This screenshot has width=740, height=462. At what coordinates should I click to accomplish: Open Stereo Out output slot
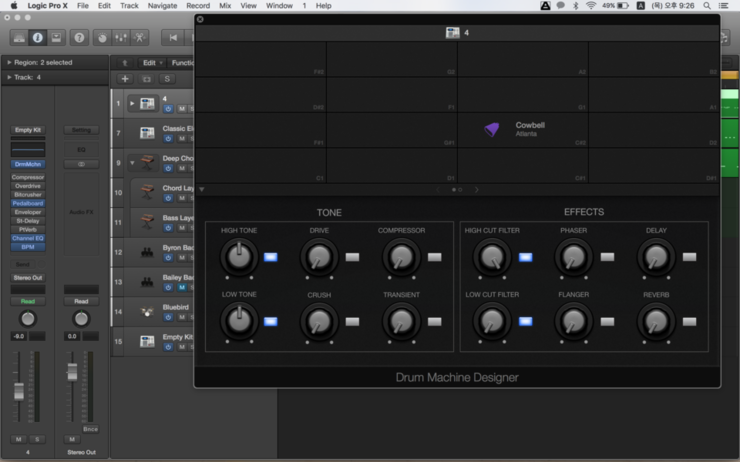(x=28, y=277)
